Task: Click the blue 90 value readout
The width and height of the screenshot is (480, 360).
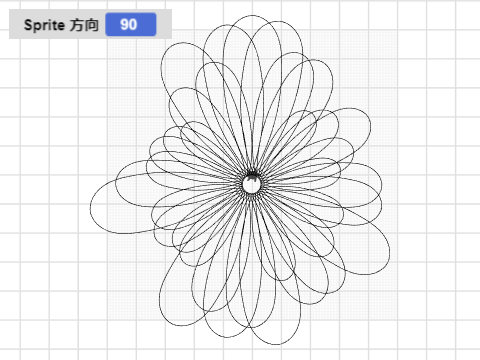Action: (x=131, y=24)
